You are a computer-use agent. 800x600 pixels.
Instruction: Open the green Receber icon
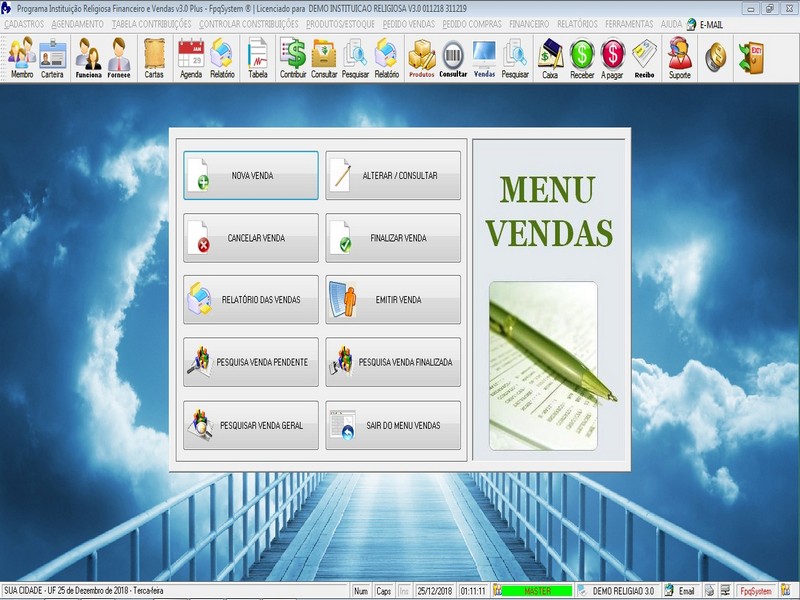coord(582,58)
